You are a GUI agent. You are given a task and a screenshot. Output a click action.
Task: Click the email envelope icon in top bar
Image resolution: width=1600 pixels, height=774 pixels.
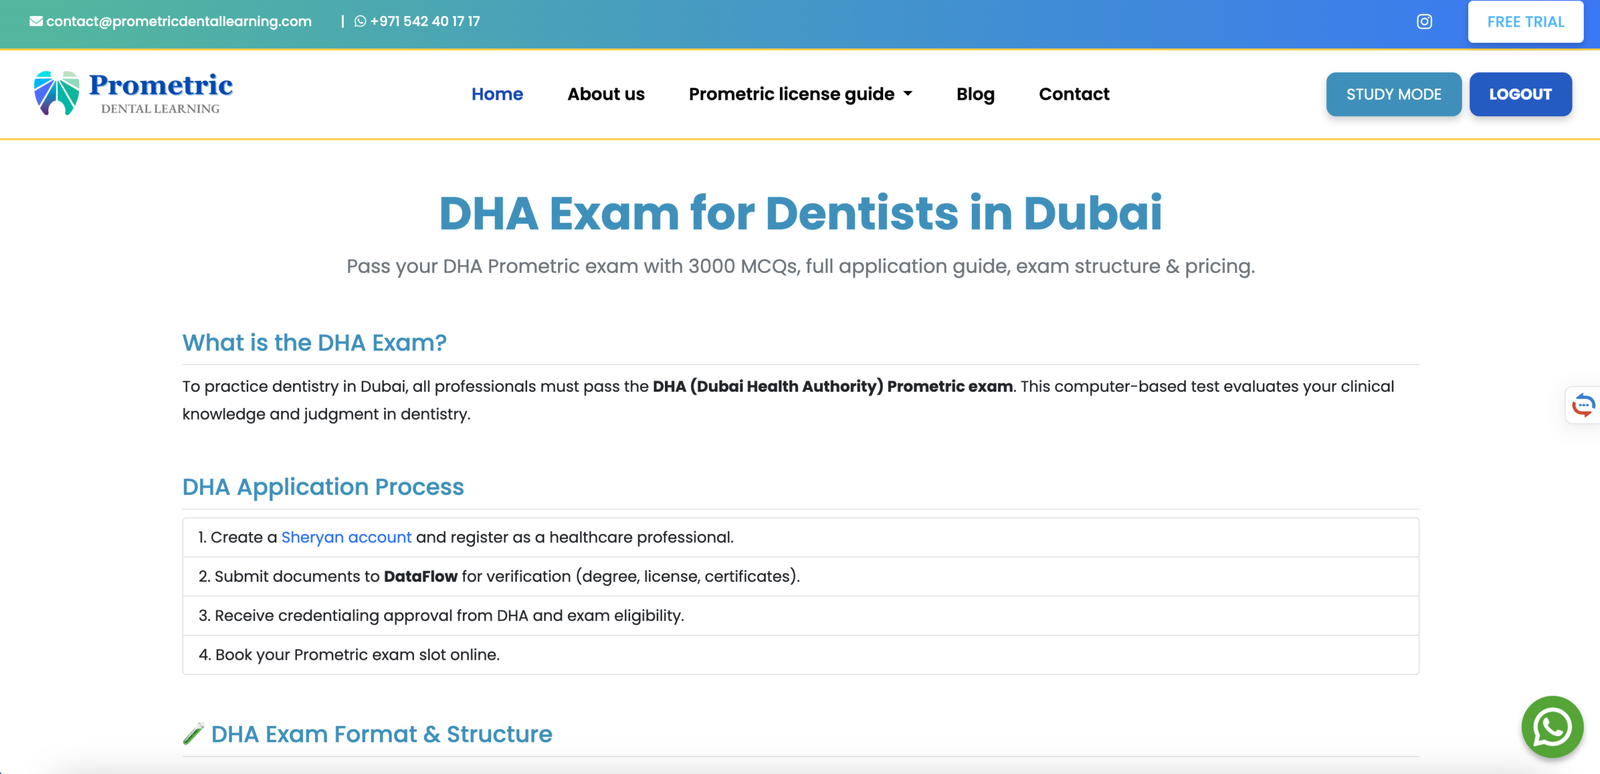click(36, 21)
